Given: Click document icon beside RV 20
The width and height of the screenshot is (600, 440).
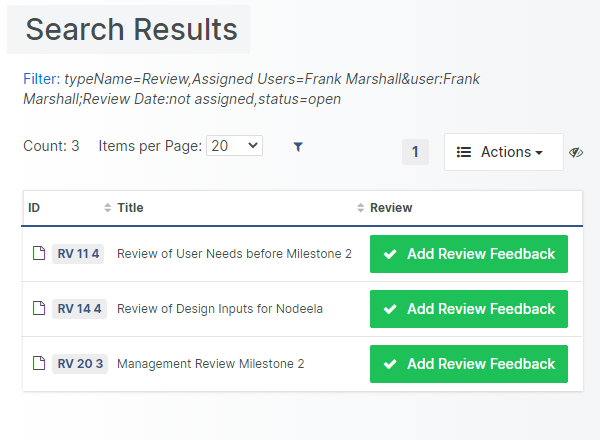Looking at the screenshot, I should coord(38,364).
